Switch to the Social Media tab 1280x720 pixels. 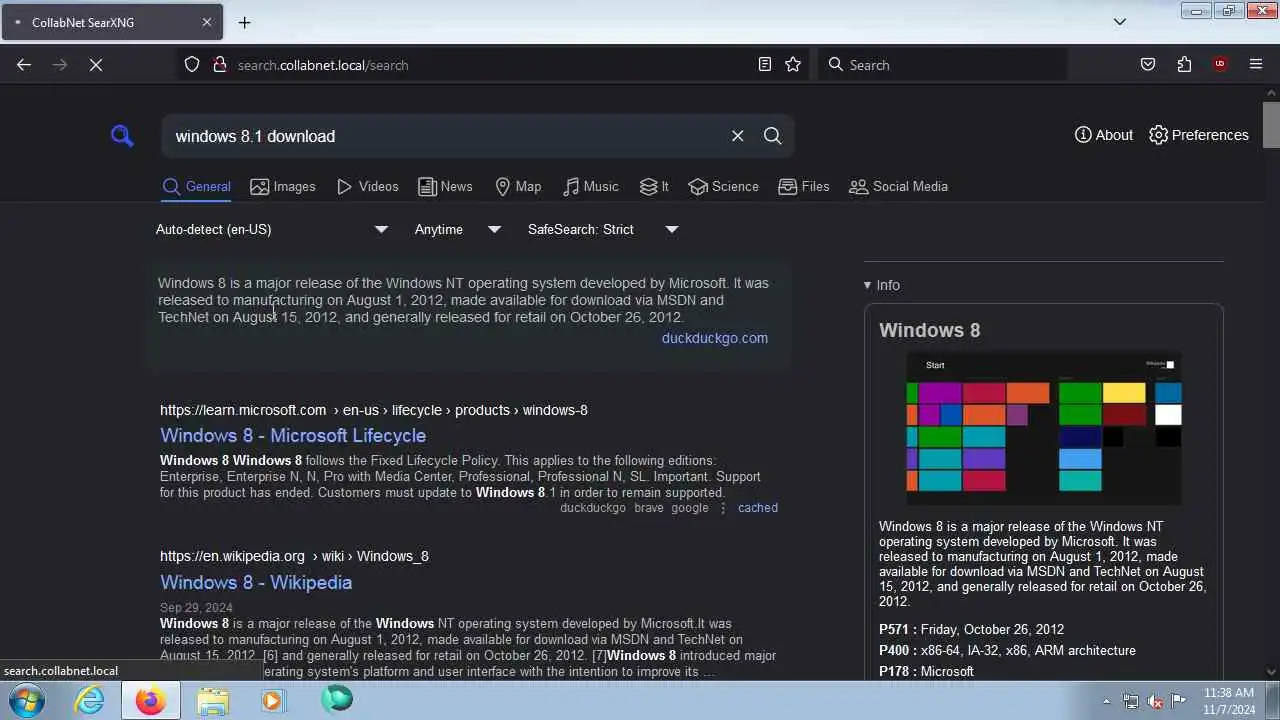pos(898,187)
